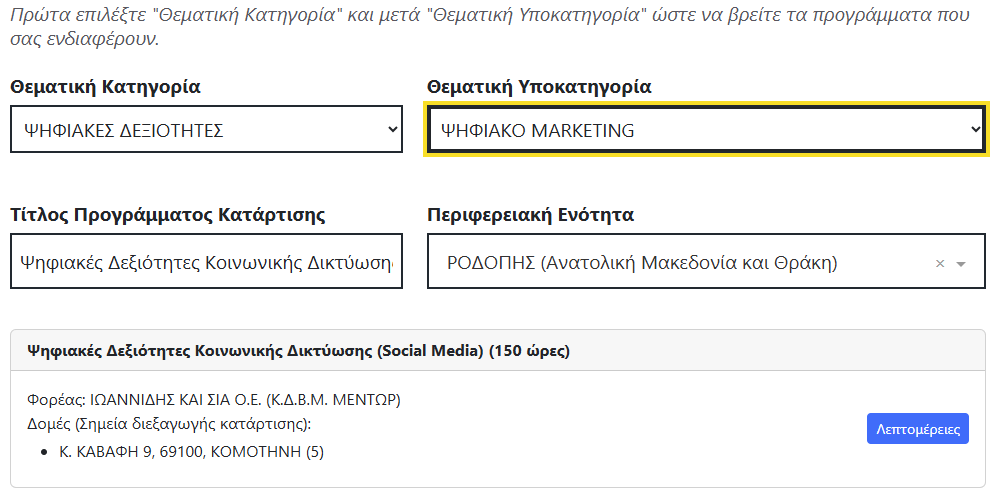Click the "(150 ώρες)" text in the card header
1007x498 pixels.
[x=529, y=351]
